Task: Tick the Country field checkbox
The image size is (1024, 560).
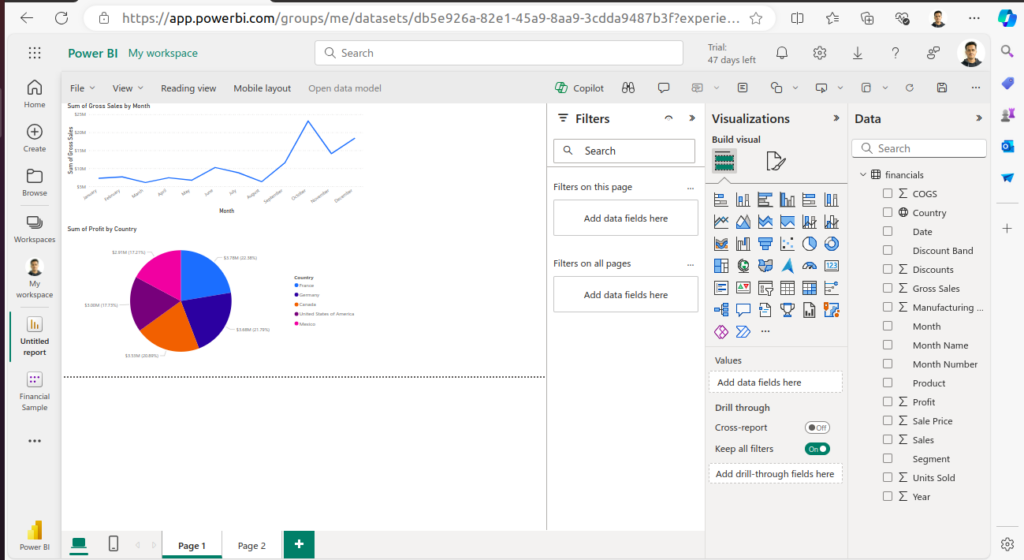Action: (887, 213)
